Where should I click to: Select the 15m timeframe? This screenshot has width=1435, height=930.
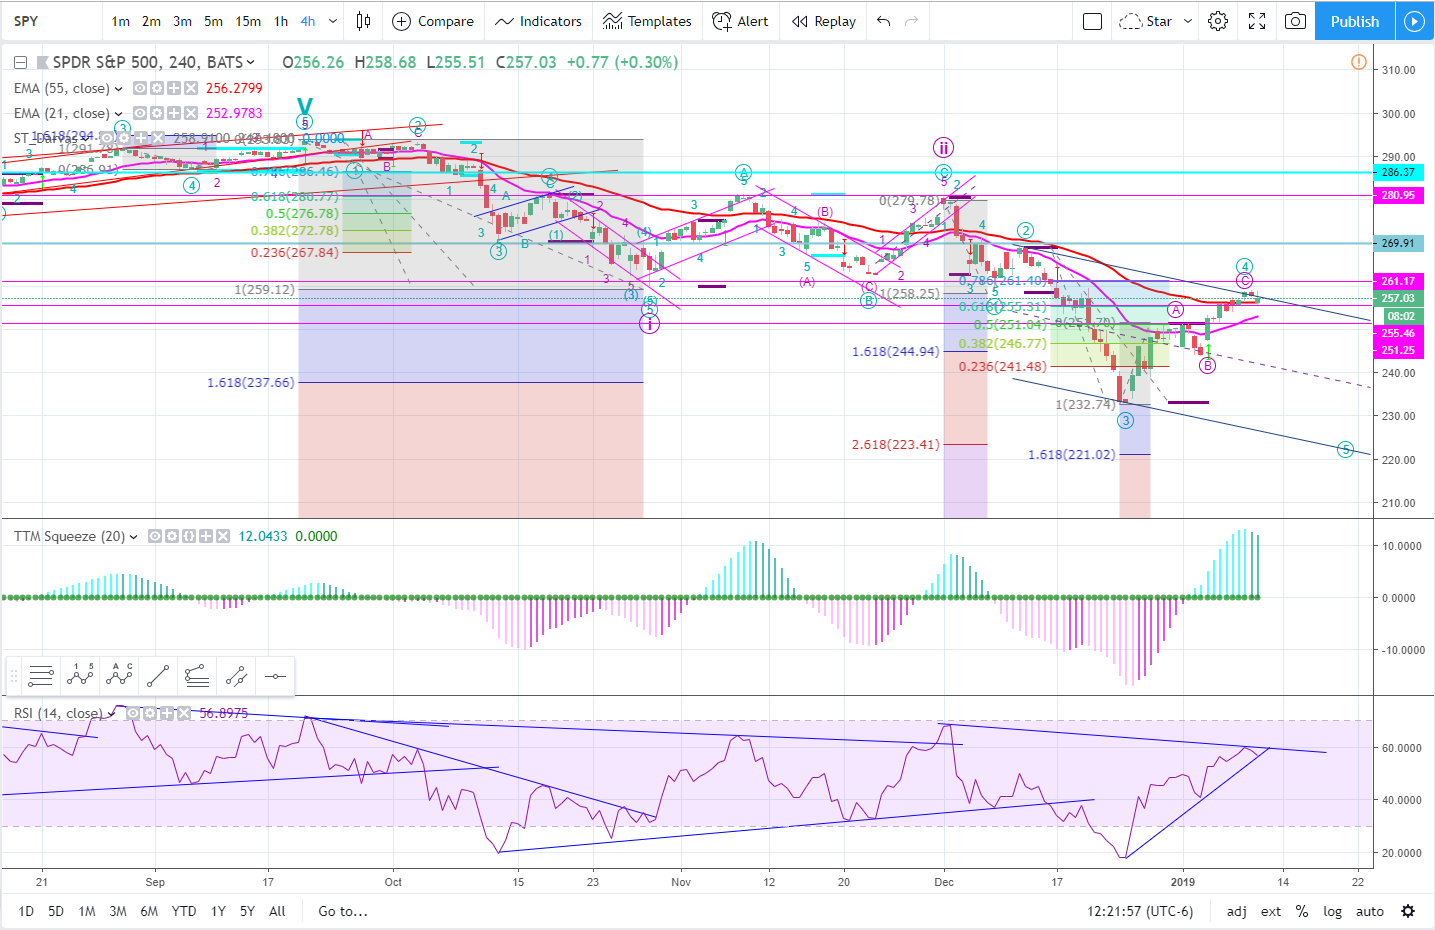tap(248, 21)
